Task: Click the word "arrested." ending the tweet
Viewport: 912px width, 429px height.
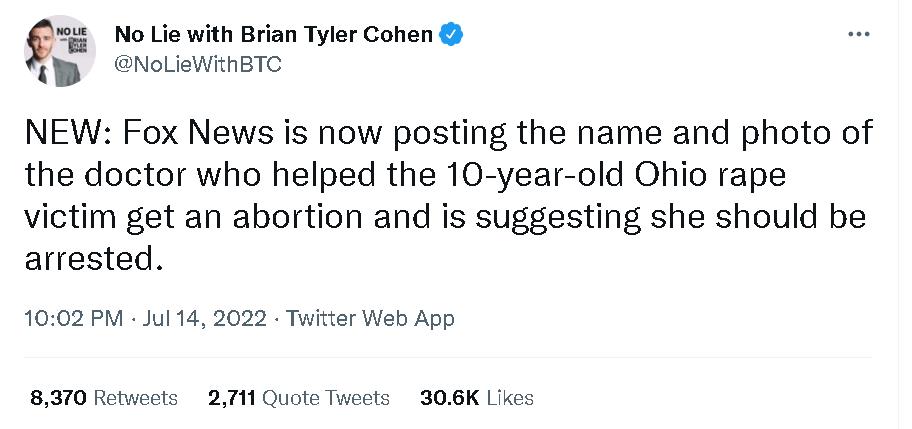Action: 90,259
